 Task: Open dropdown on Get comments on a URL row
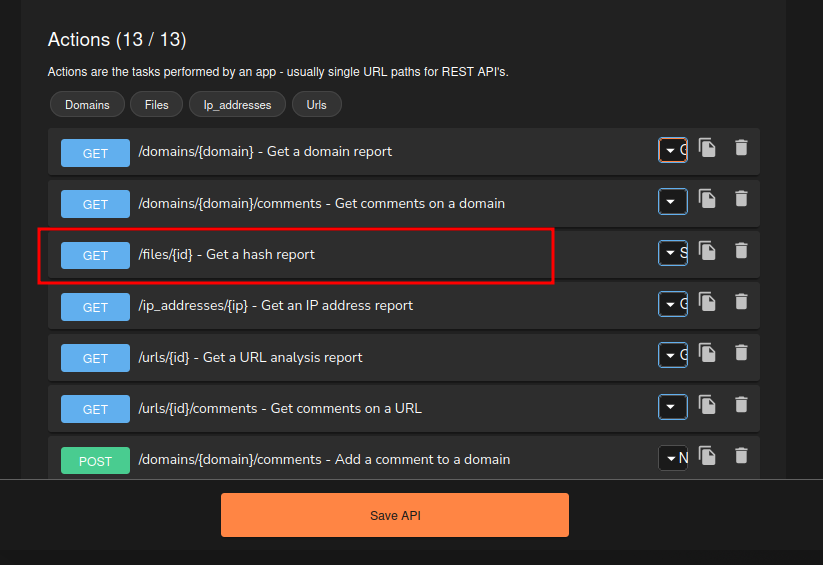tap(672, 407)
